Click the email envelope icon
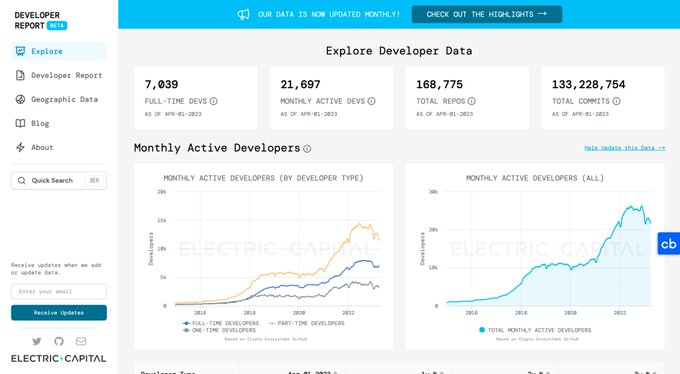Viewport: 680px width, 374px height. click(x=81, y=341)
